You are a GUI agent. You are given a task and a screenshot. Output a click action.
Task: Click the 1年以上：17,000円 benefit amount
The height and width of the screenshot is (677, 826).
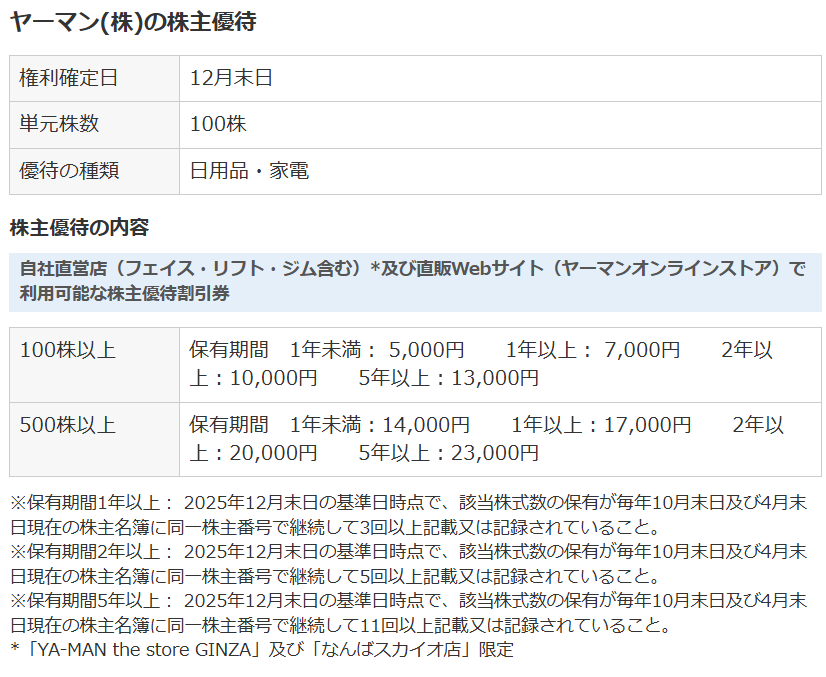point(601,425)
